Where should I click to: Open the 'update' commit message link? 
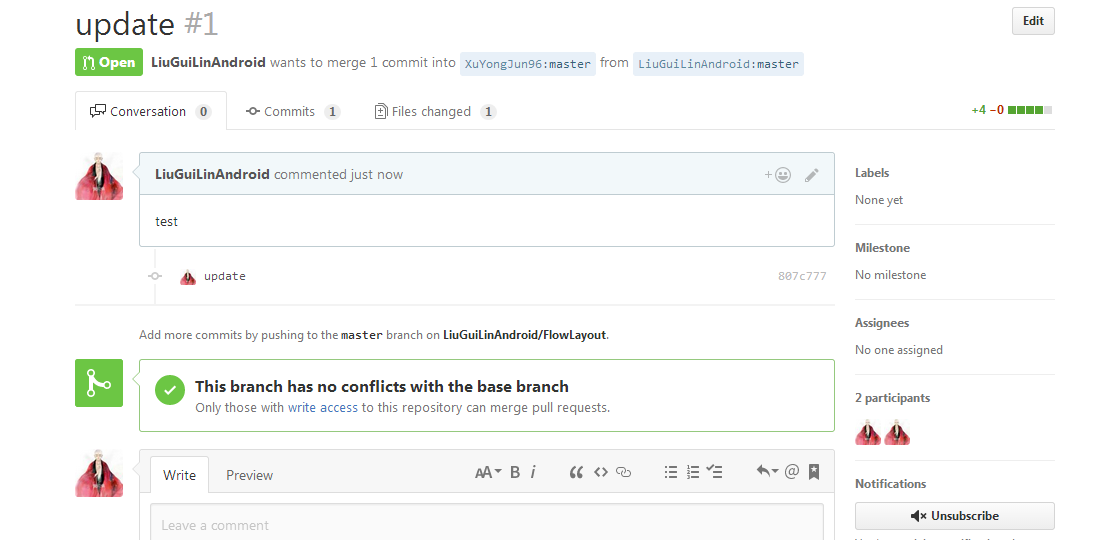coord(224,276)
